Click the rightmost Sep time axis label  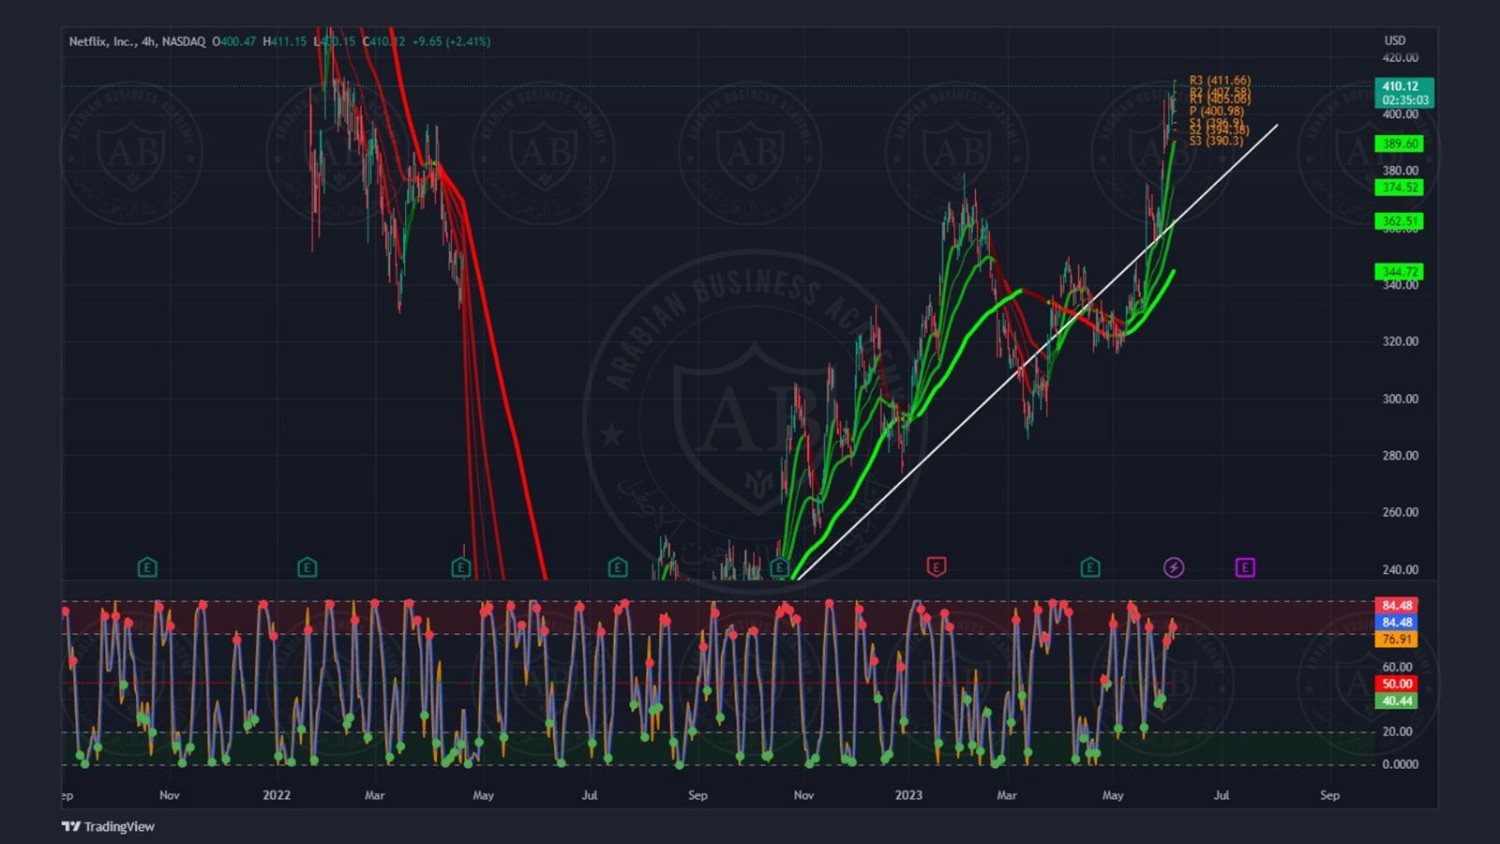1330,795
